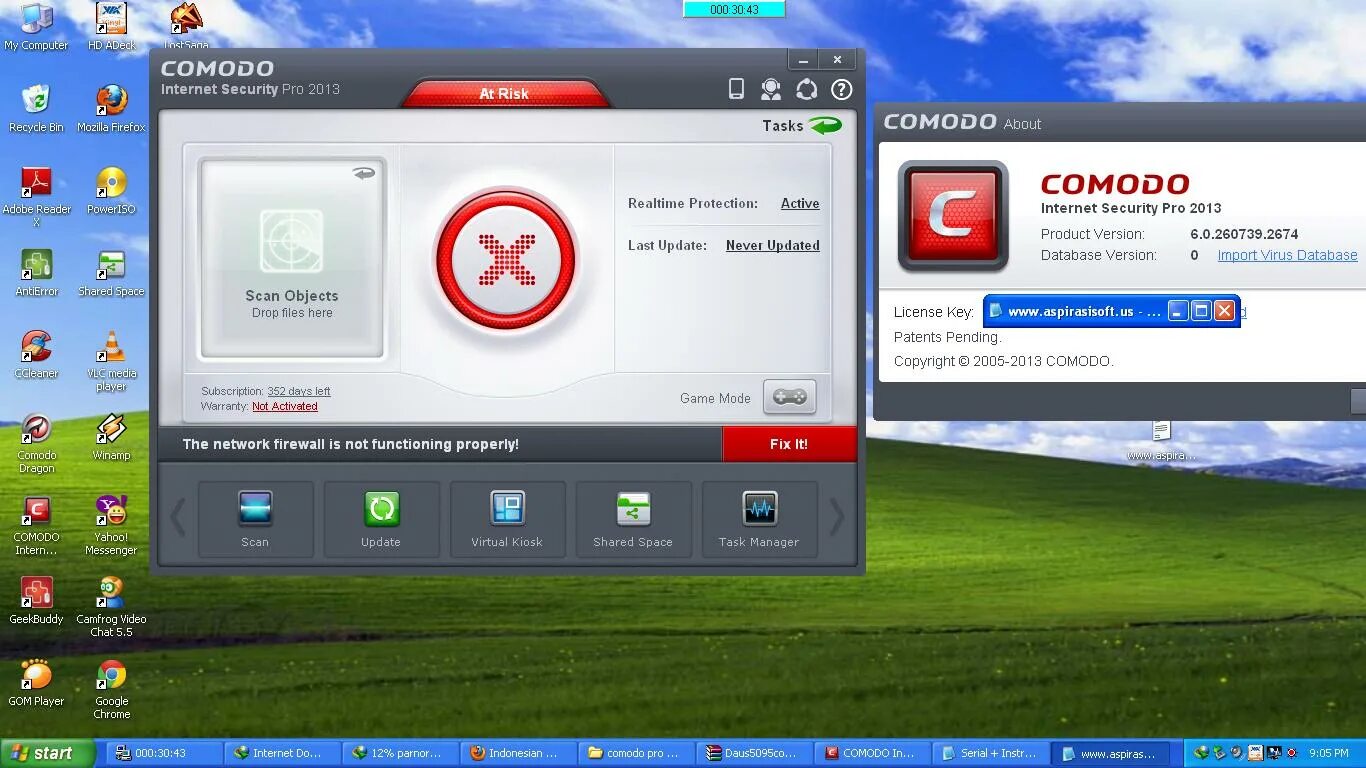Launch Winamp desktop shortcut
The image size is (1366, 768).
point(111,437)
